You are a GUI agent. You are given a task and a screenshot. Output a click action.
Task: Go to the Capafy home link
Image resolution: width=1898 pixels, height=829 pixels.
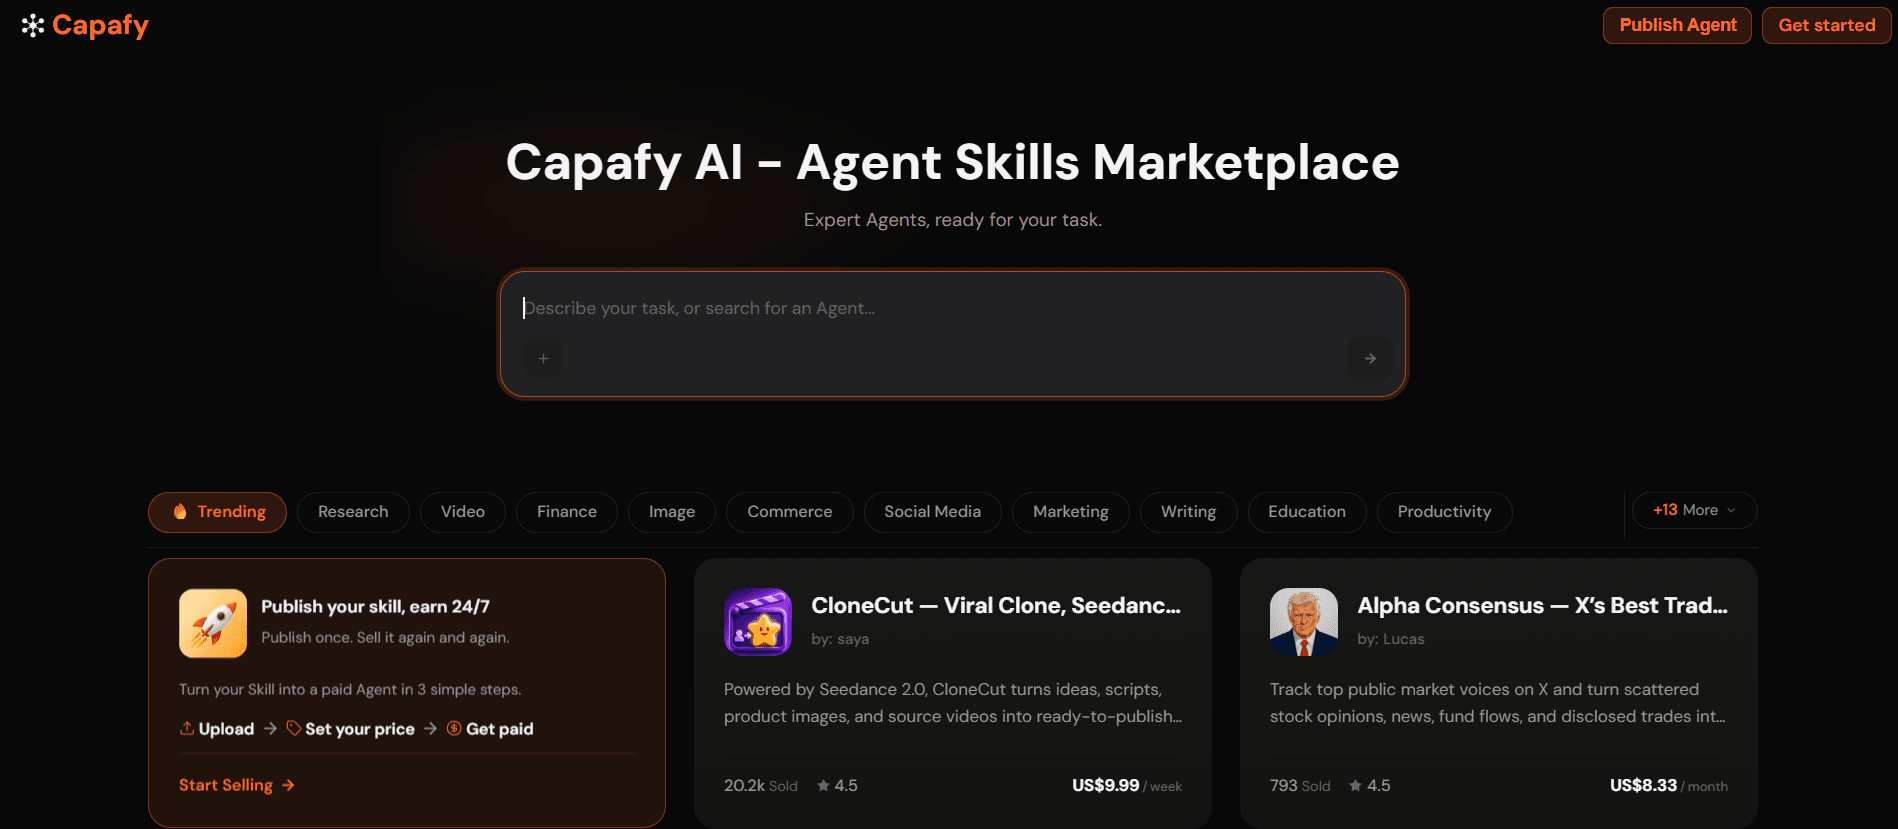(85, 25)
